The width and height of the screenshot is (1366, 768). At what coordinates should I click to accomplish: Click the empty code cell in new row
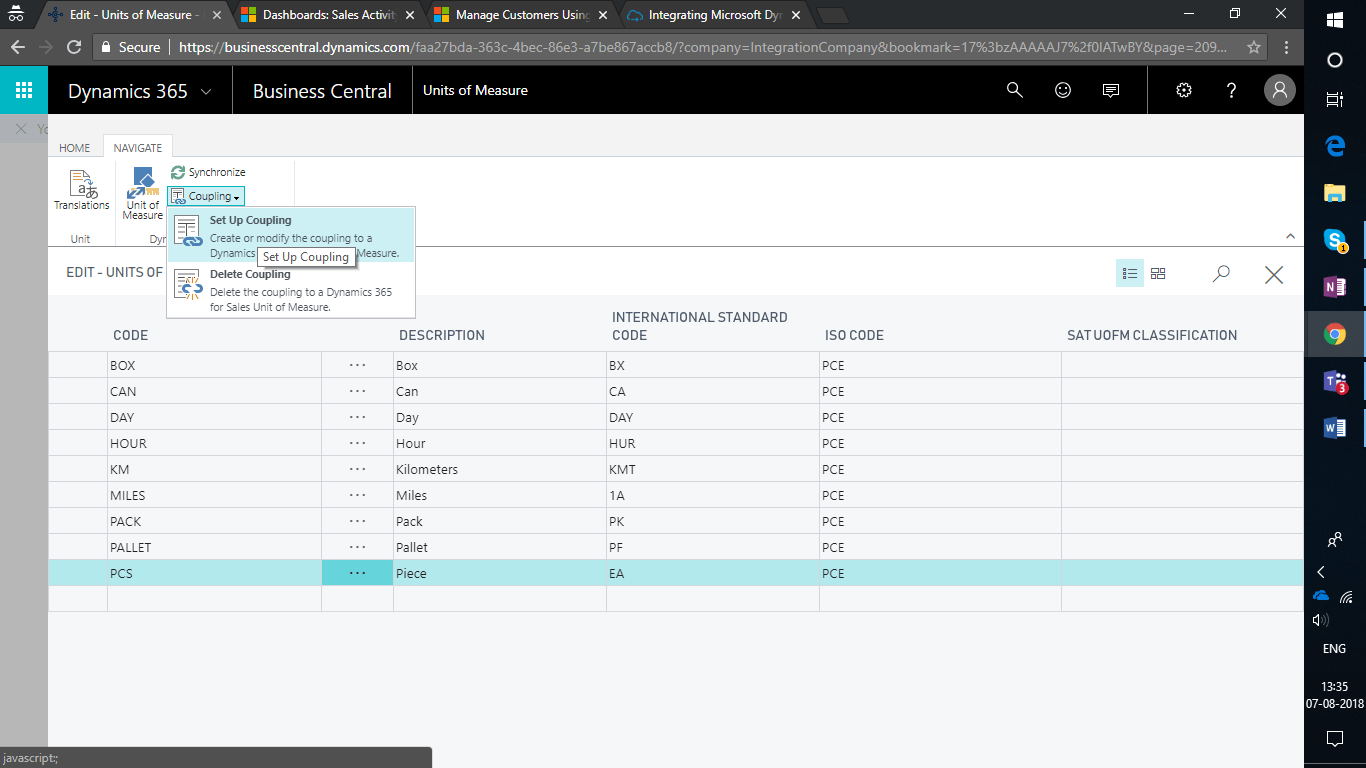click(x=213, y=598)
